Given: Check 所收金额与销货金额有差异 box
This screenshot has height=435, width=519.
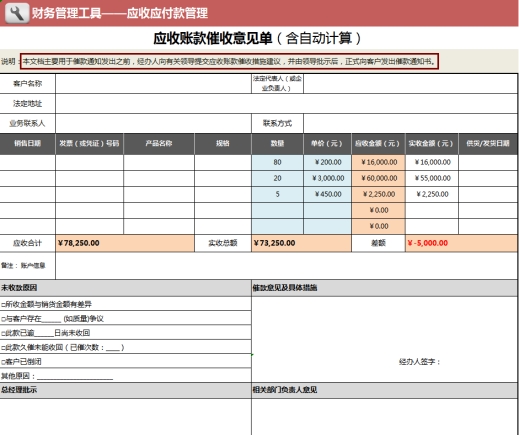Looking at the screenshot, I should click(x=3, y=304).
